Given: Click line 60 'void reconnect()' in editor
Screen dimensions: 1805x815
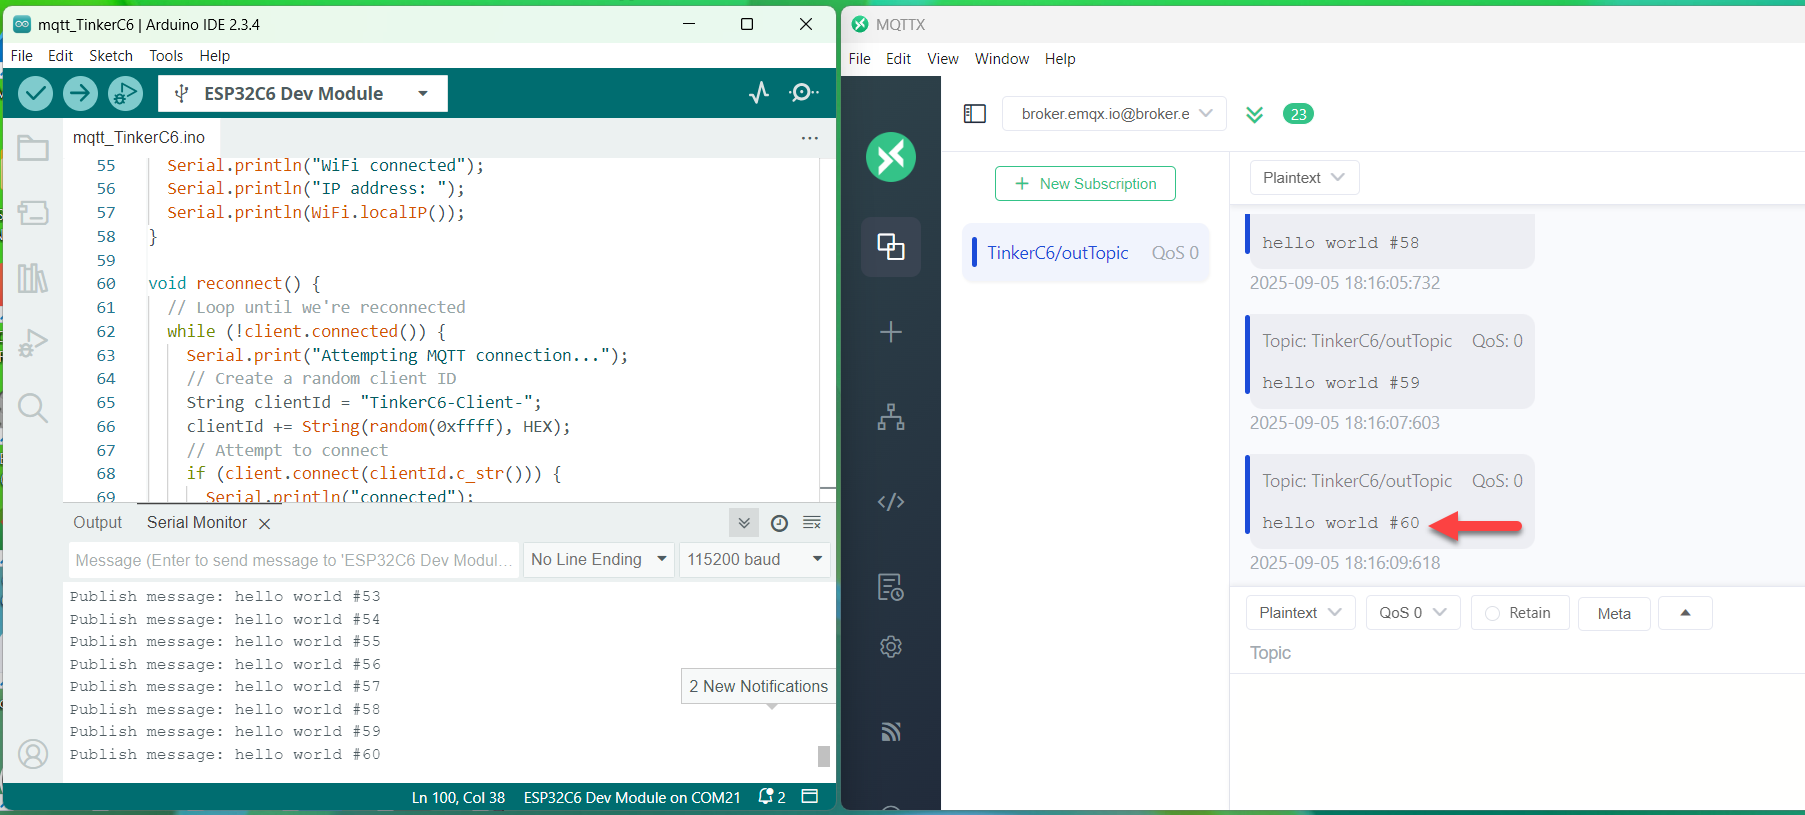Looking at the screenshot, I should tap(234, 283).
